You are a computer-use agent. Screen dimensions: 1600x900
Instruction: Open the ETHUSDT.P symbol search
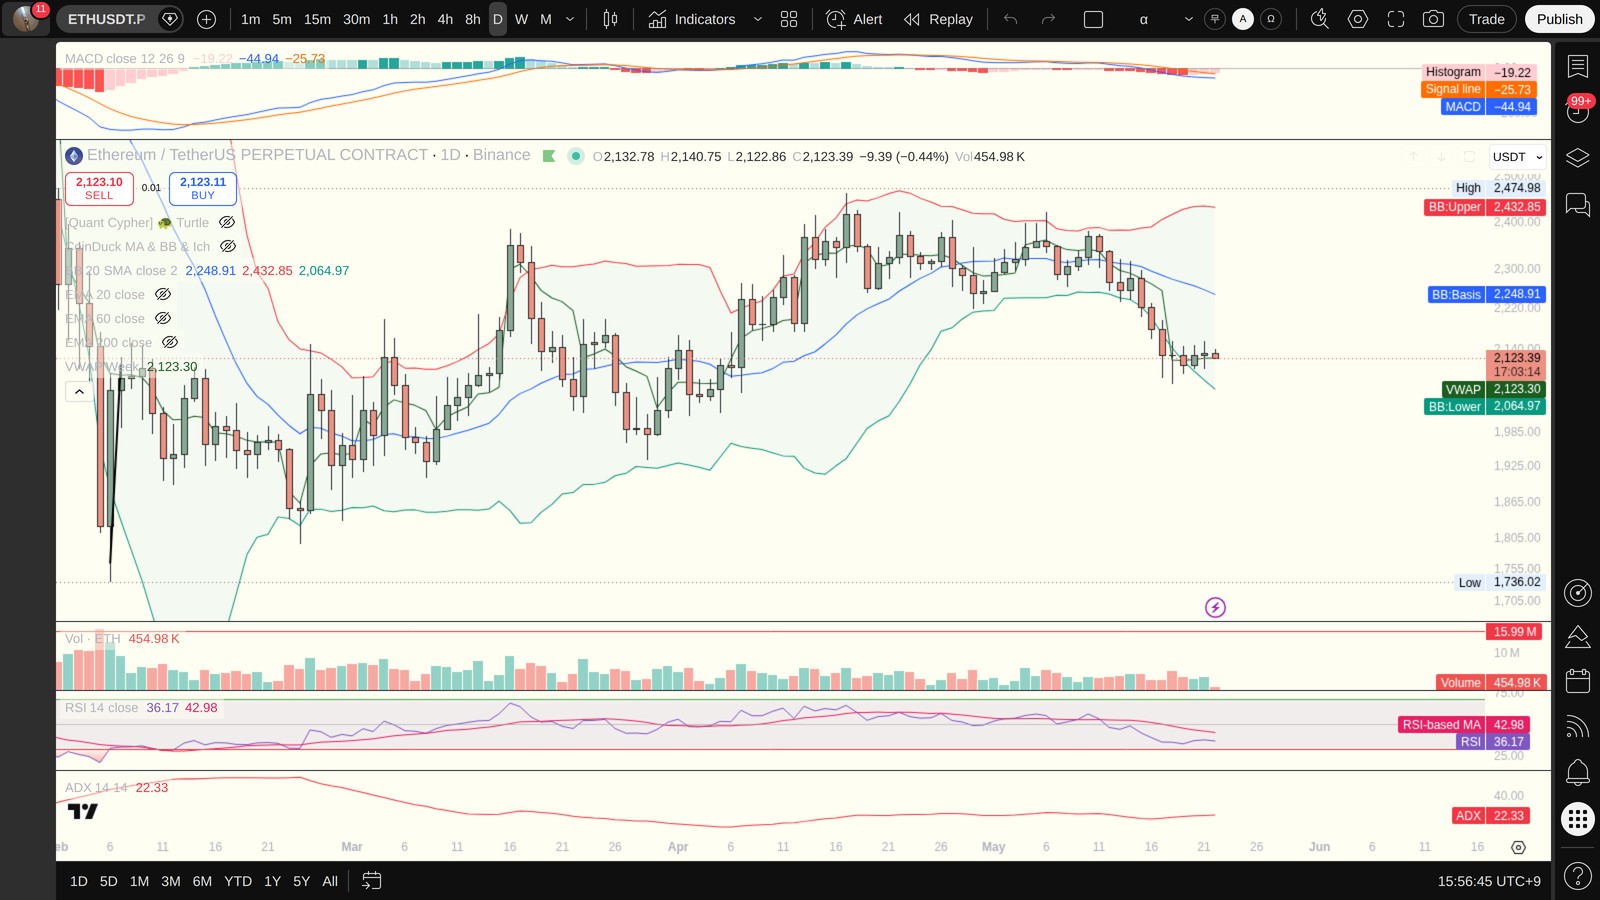click(106, 19)
